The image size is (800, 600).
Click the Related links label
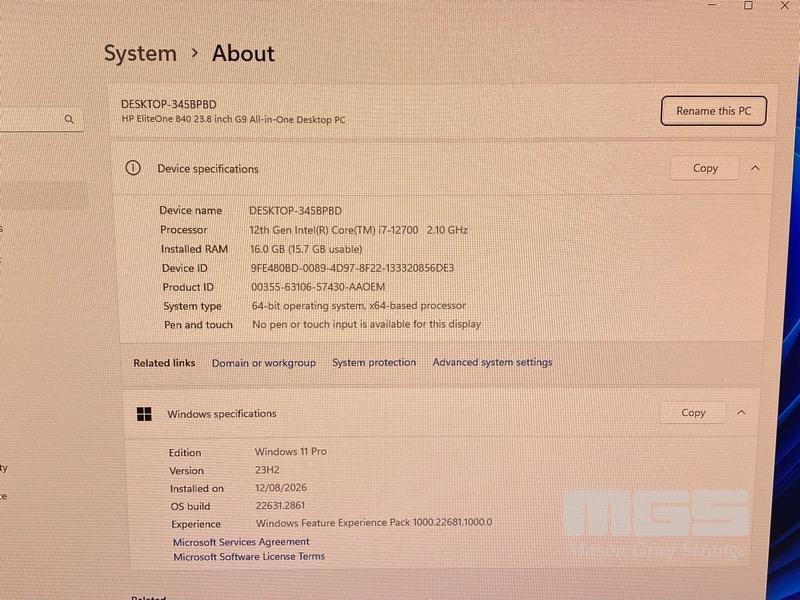click(164, 363)
